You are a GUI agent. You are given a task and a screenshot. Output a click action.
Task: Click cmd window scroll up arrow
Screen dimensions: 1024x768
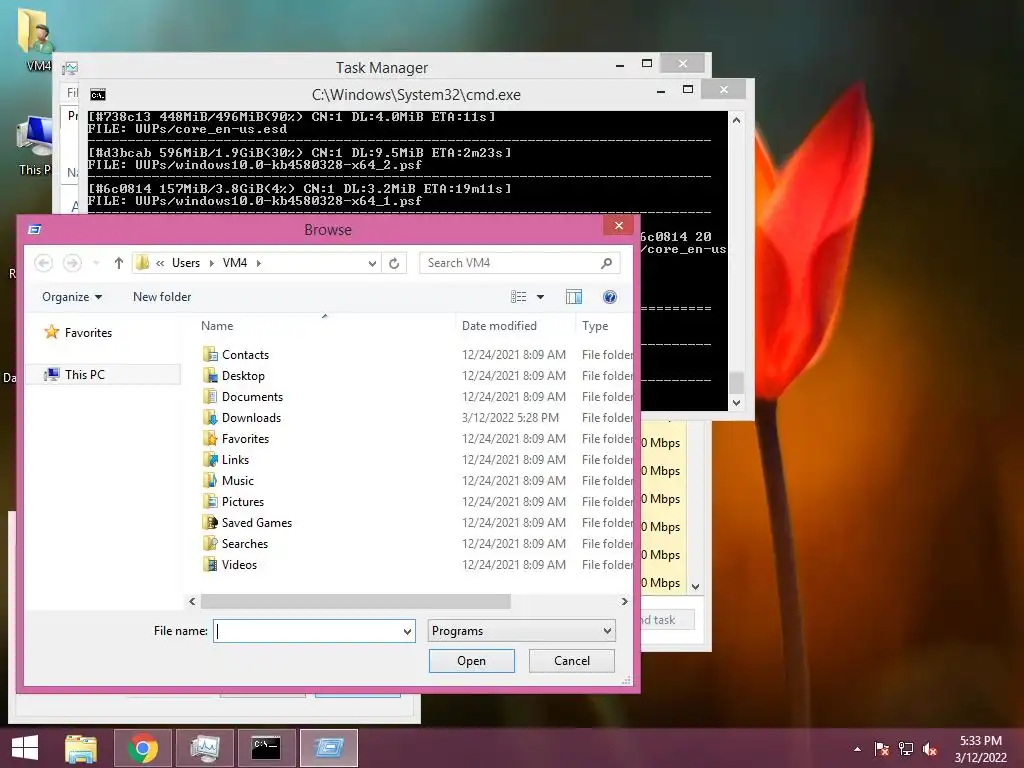(x=736, y=120)
